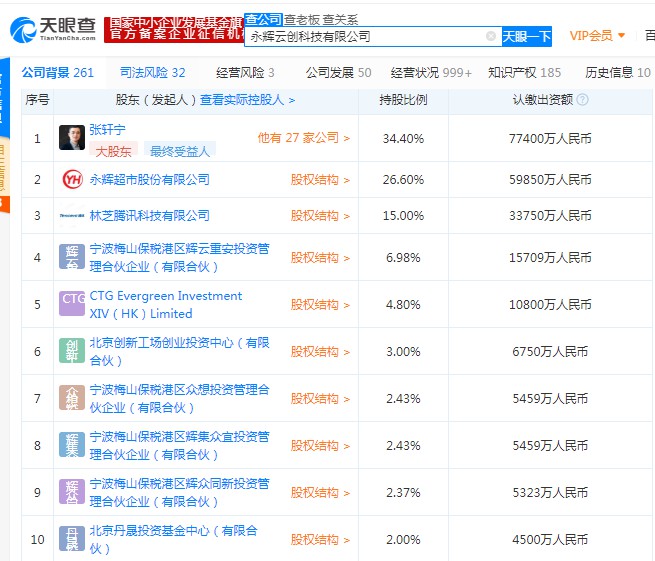Open shareholder 张轩宁's name link
This screenshot has width=655, height=561.
click(x=107, y=129)
